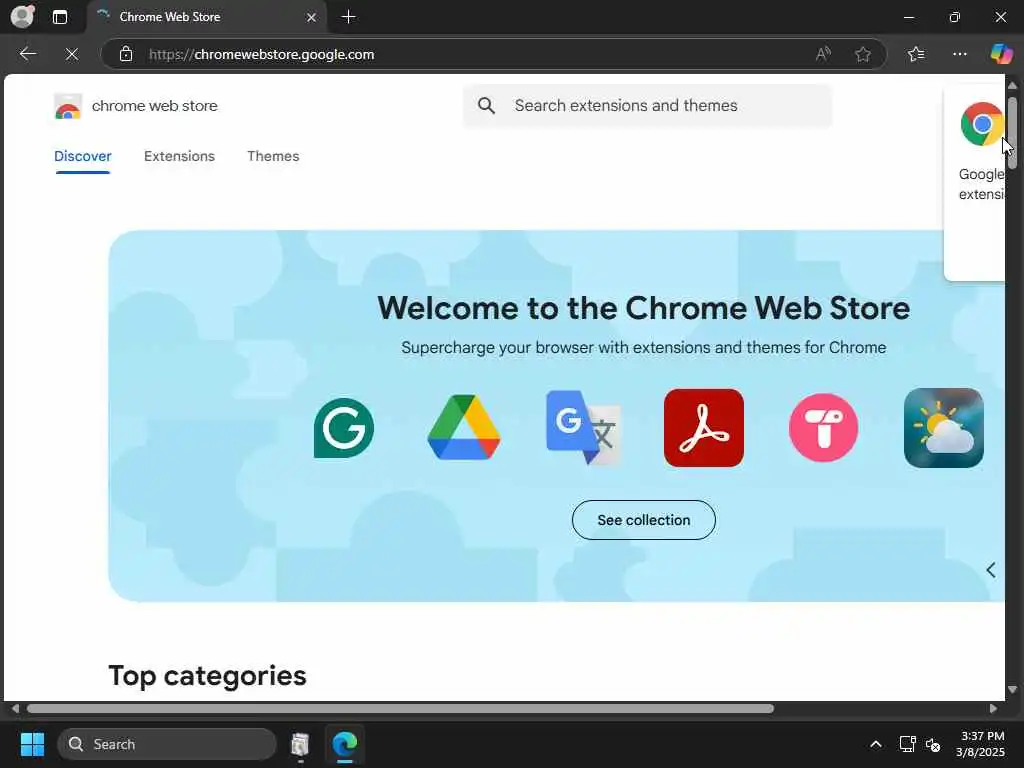Open network status tray icon
The image size is (1024, 768).
(907, 744)
